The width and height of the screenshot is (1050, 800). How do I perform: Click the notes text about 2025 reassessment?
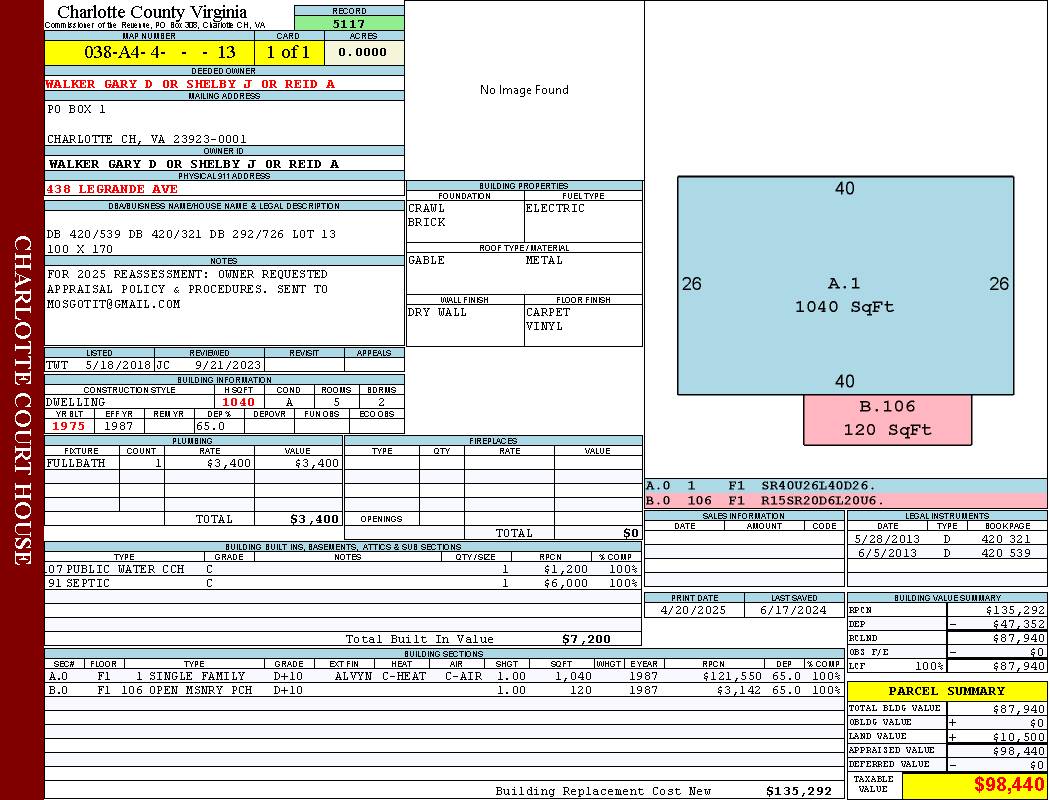tap(187, 289)
